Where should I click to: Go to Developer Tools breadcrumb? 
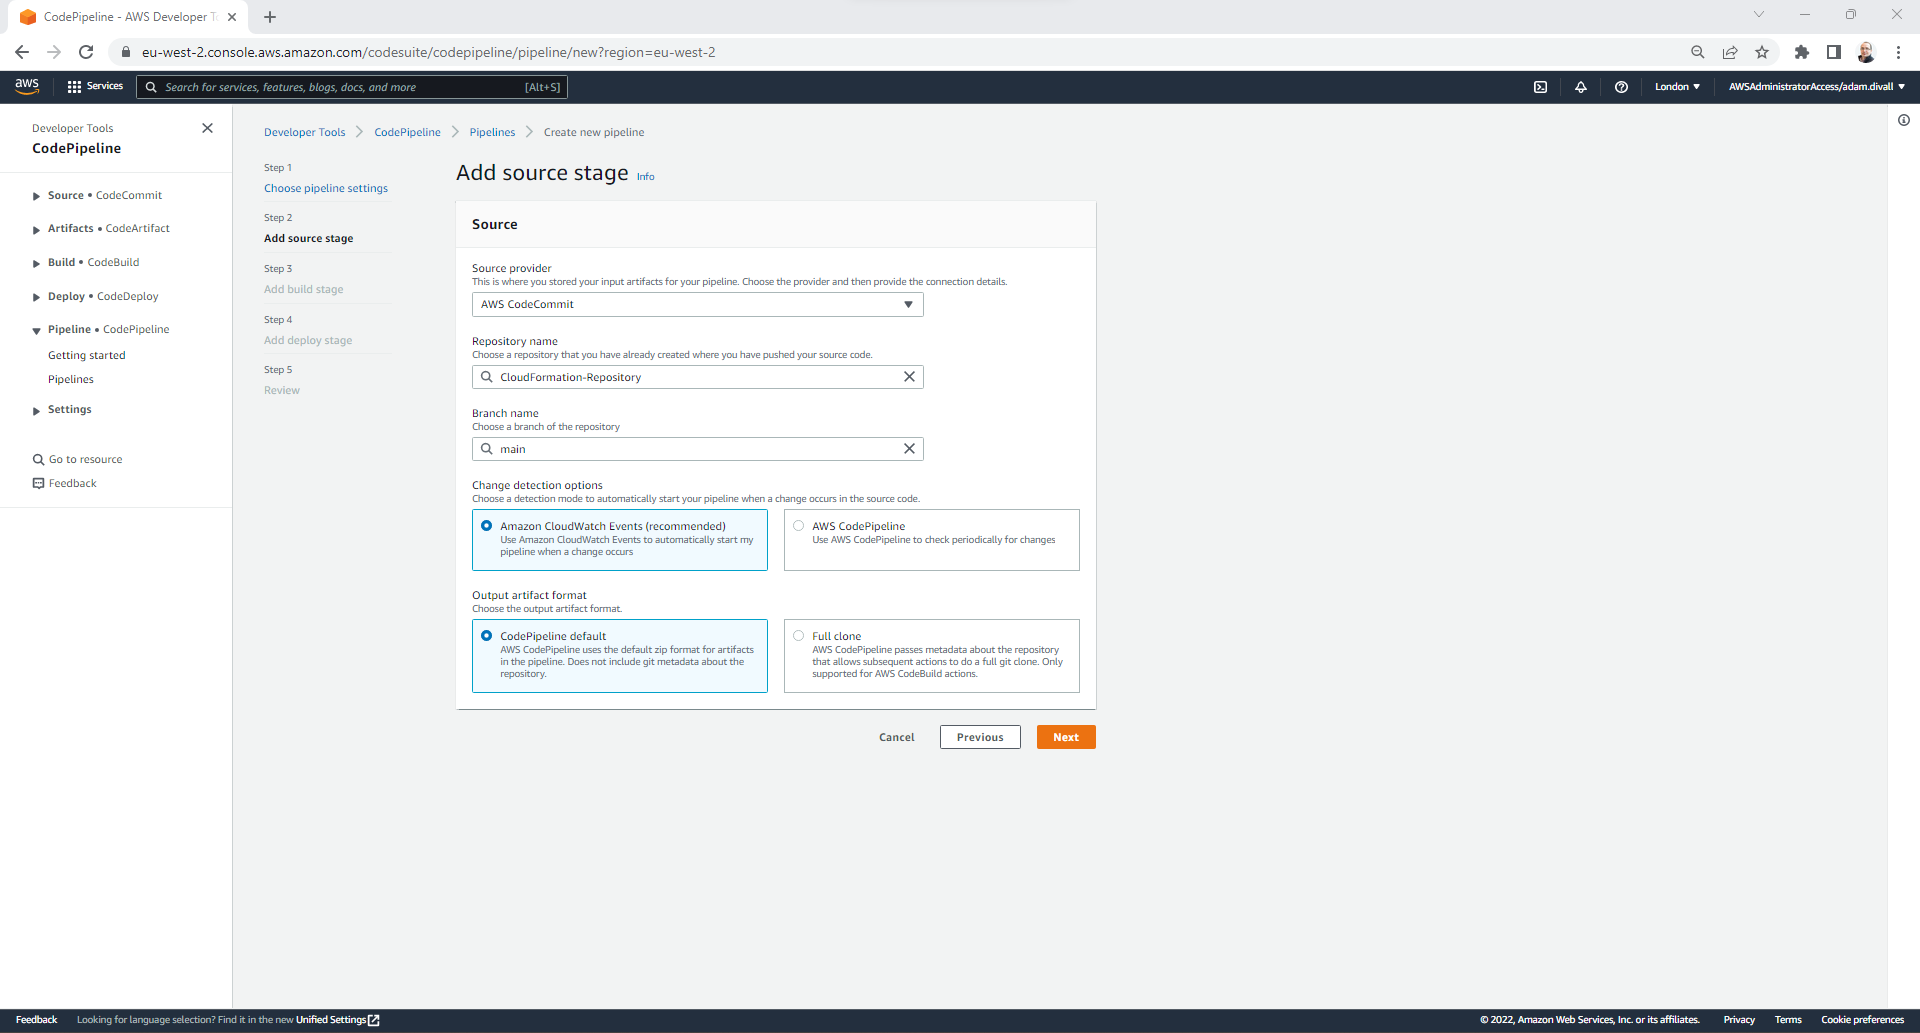(x=305, y=133)
